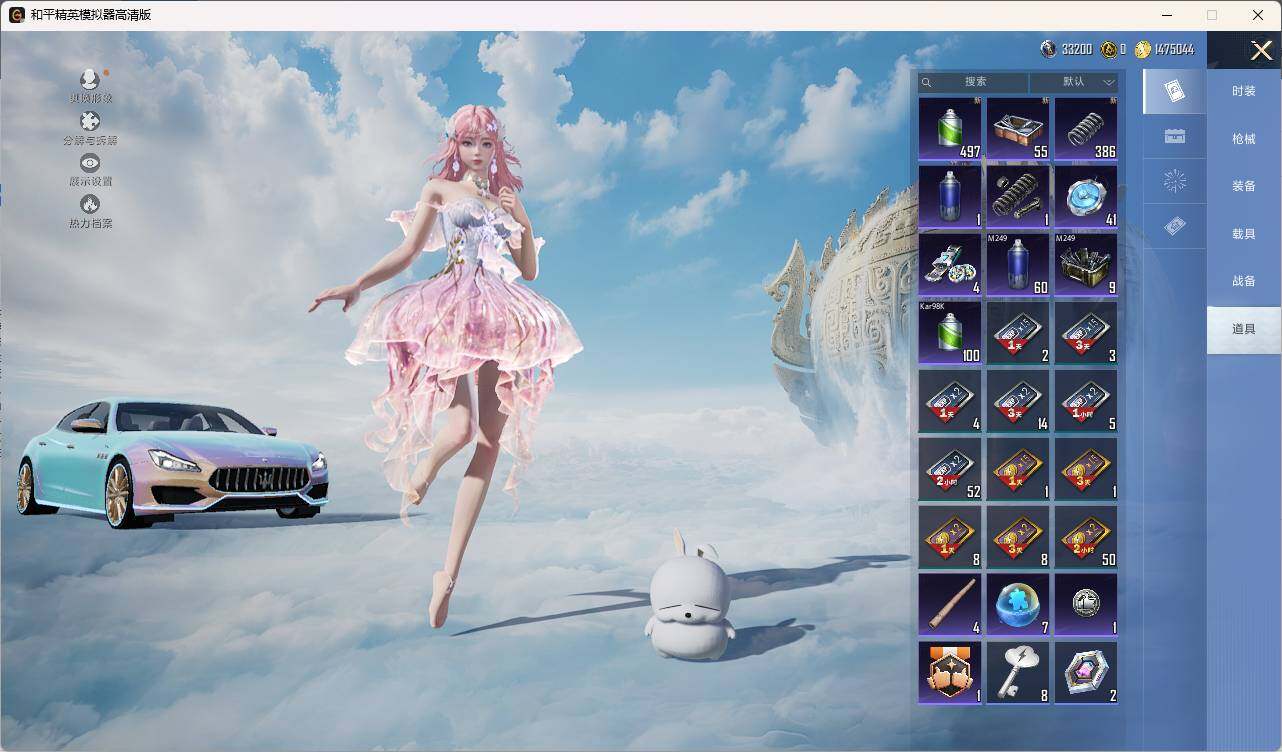Viewport: 1282px width, 752px height.
Task: Select the firework sparkle sub-category icon
Action: [1175, 182]
